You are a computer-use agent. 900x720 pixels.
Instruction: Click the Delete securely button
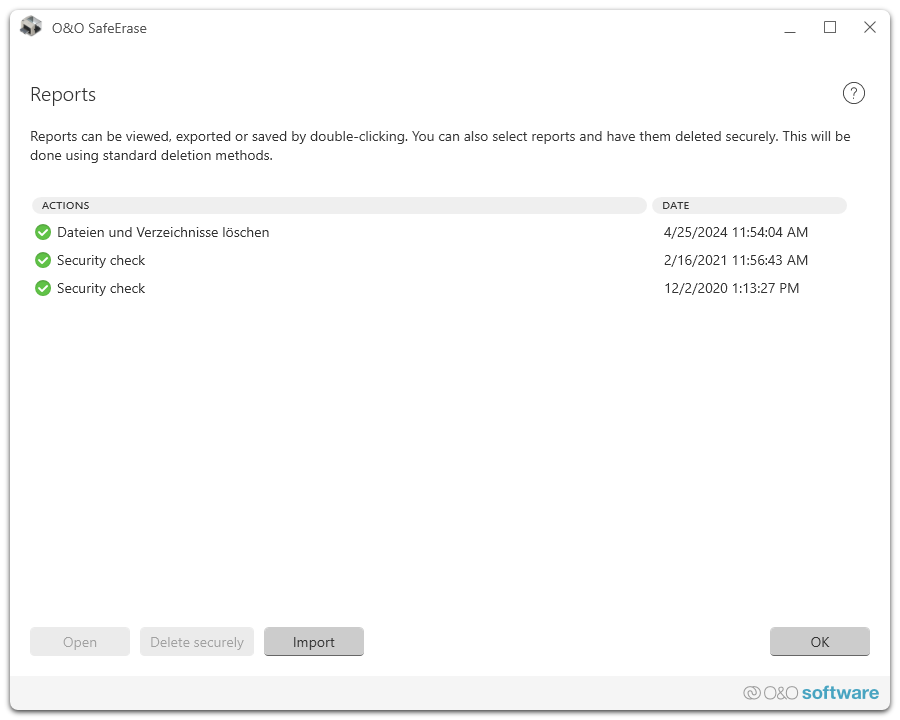coord(197,642)
